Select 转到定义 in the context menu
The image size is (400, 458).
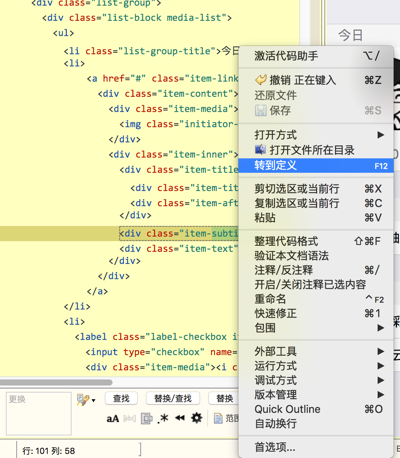(316, 165)
